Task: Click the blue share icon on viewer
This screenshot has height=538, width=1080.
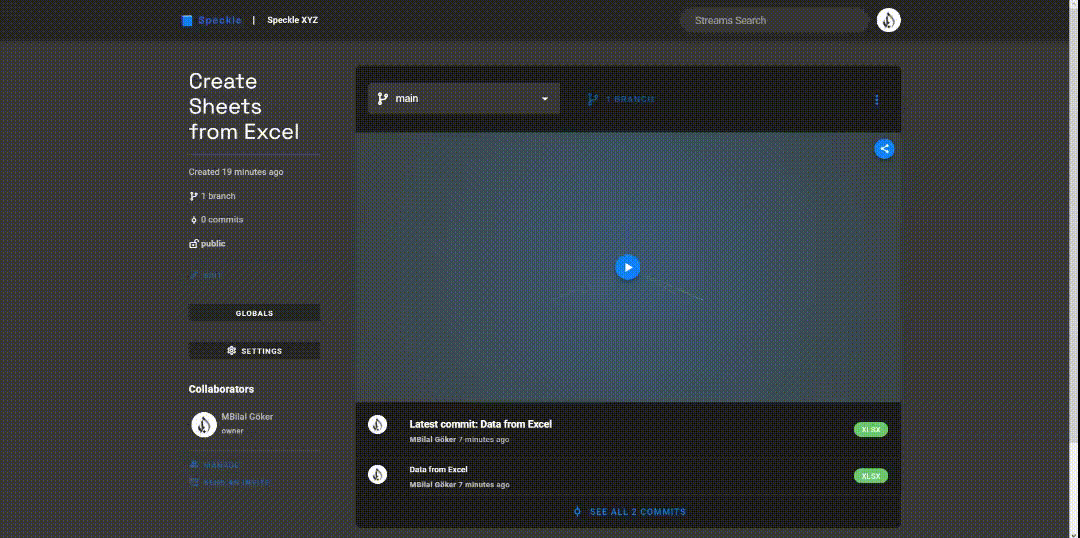Action: coord(884,149)
